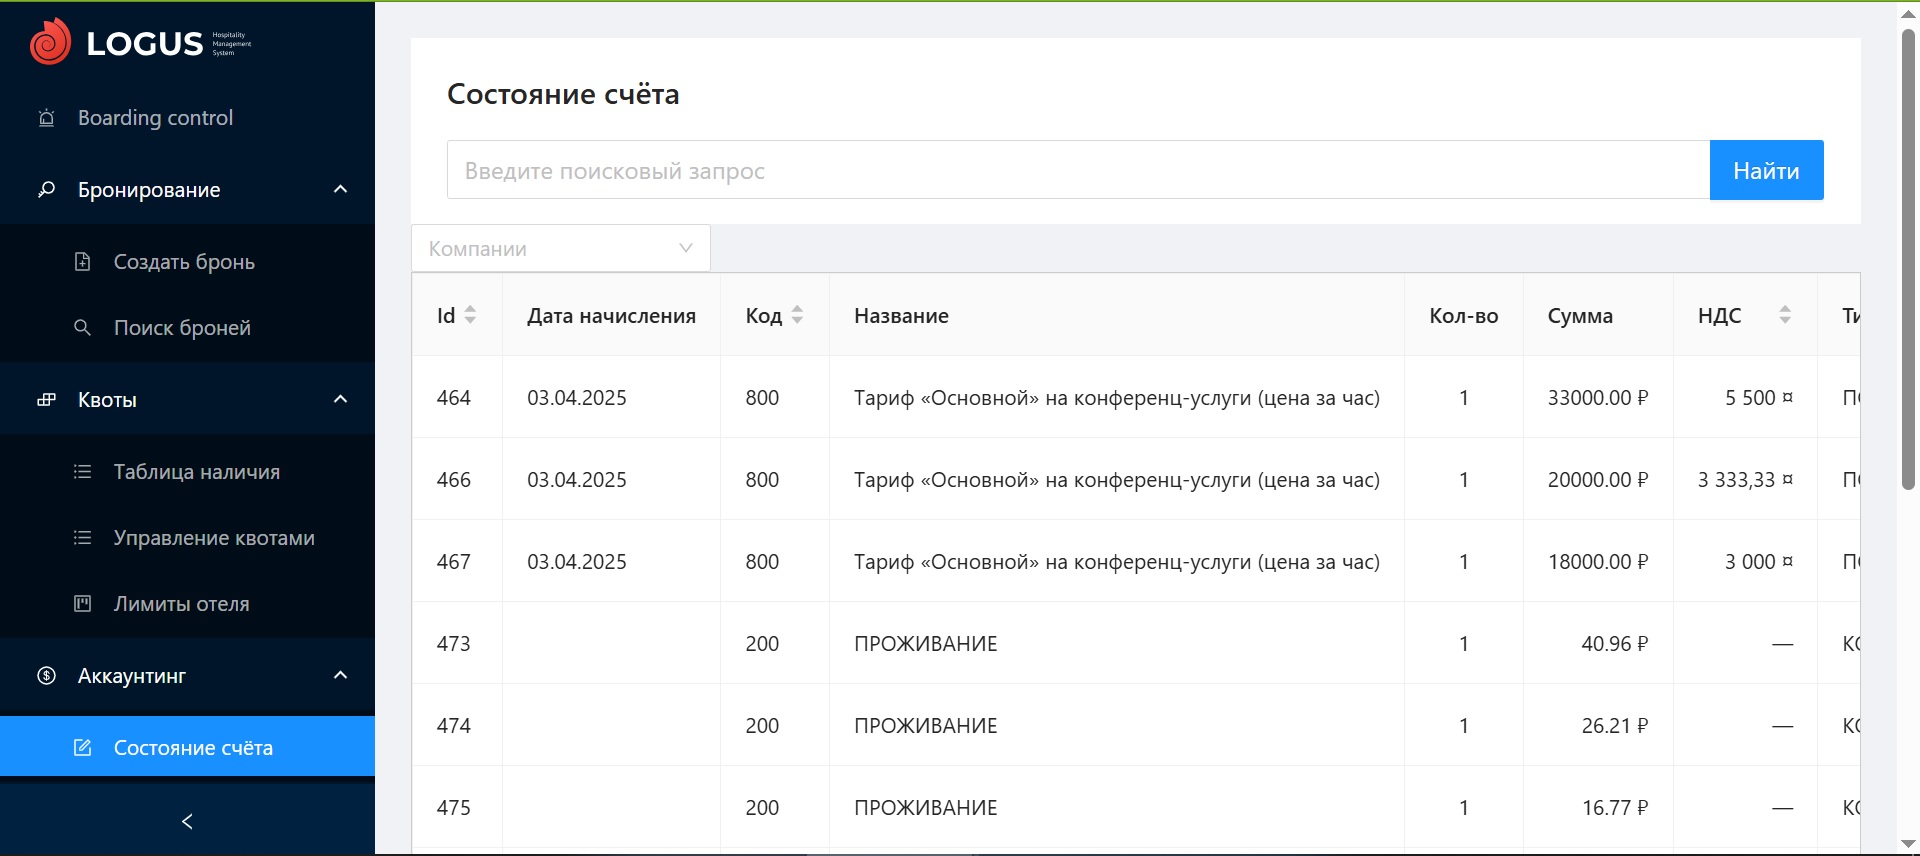Screen dimensions: 1920x856
Task: Open the Компании dropdown
Action: click(560, 249)
